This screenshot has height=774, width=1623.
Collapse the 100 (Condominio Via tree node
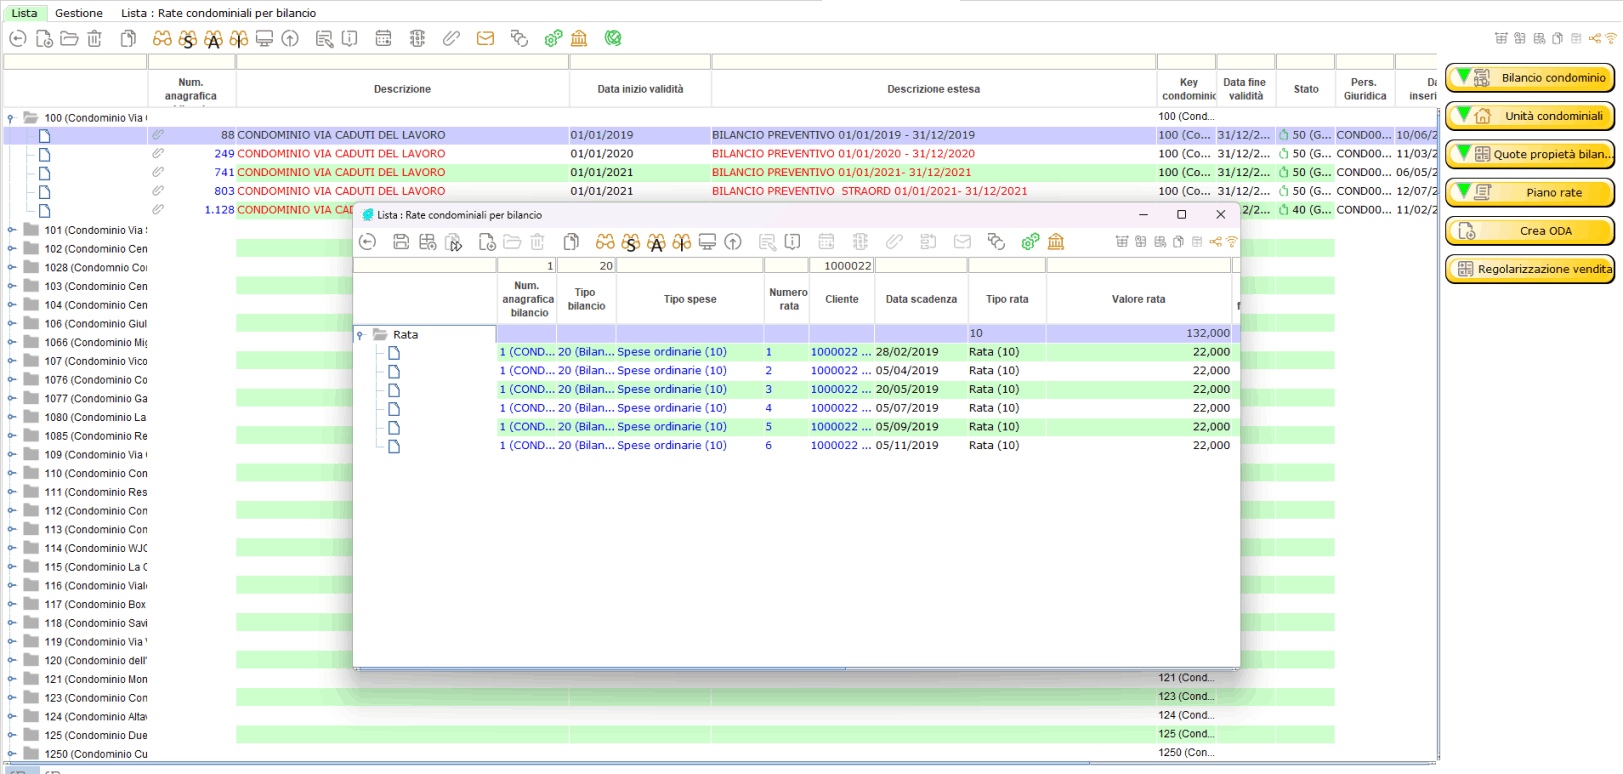pos(11,118)
